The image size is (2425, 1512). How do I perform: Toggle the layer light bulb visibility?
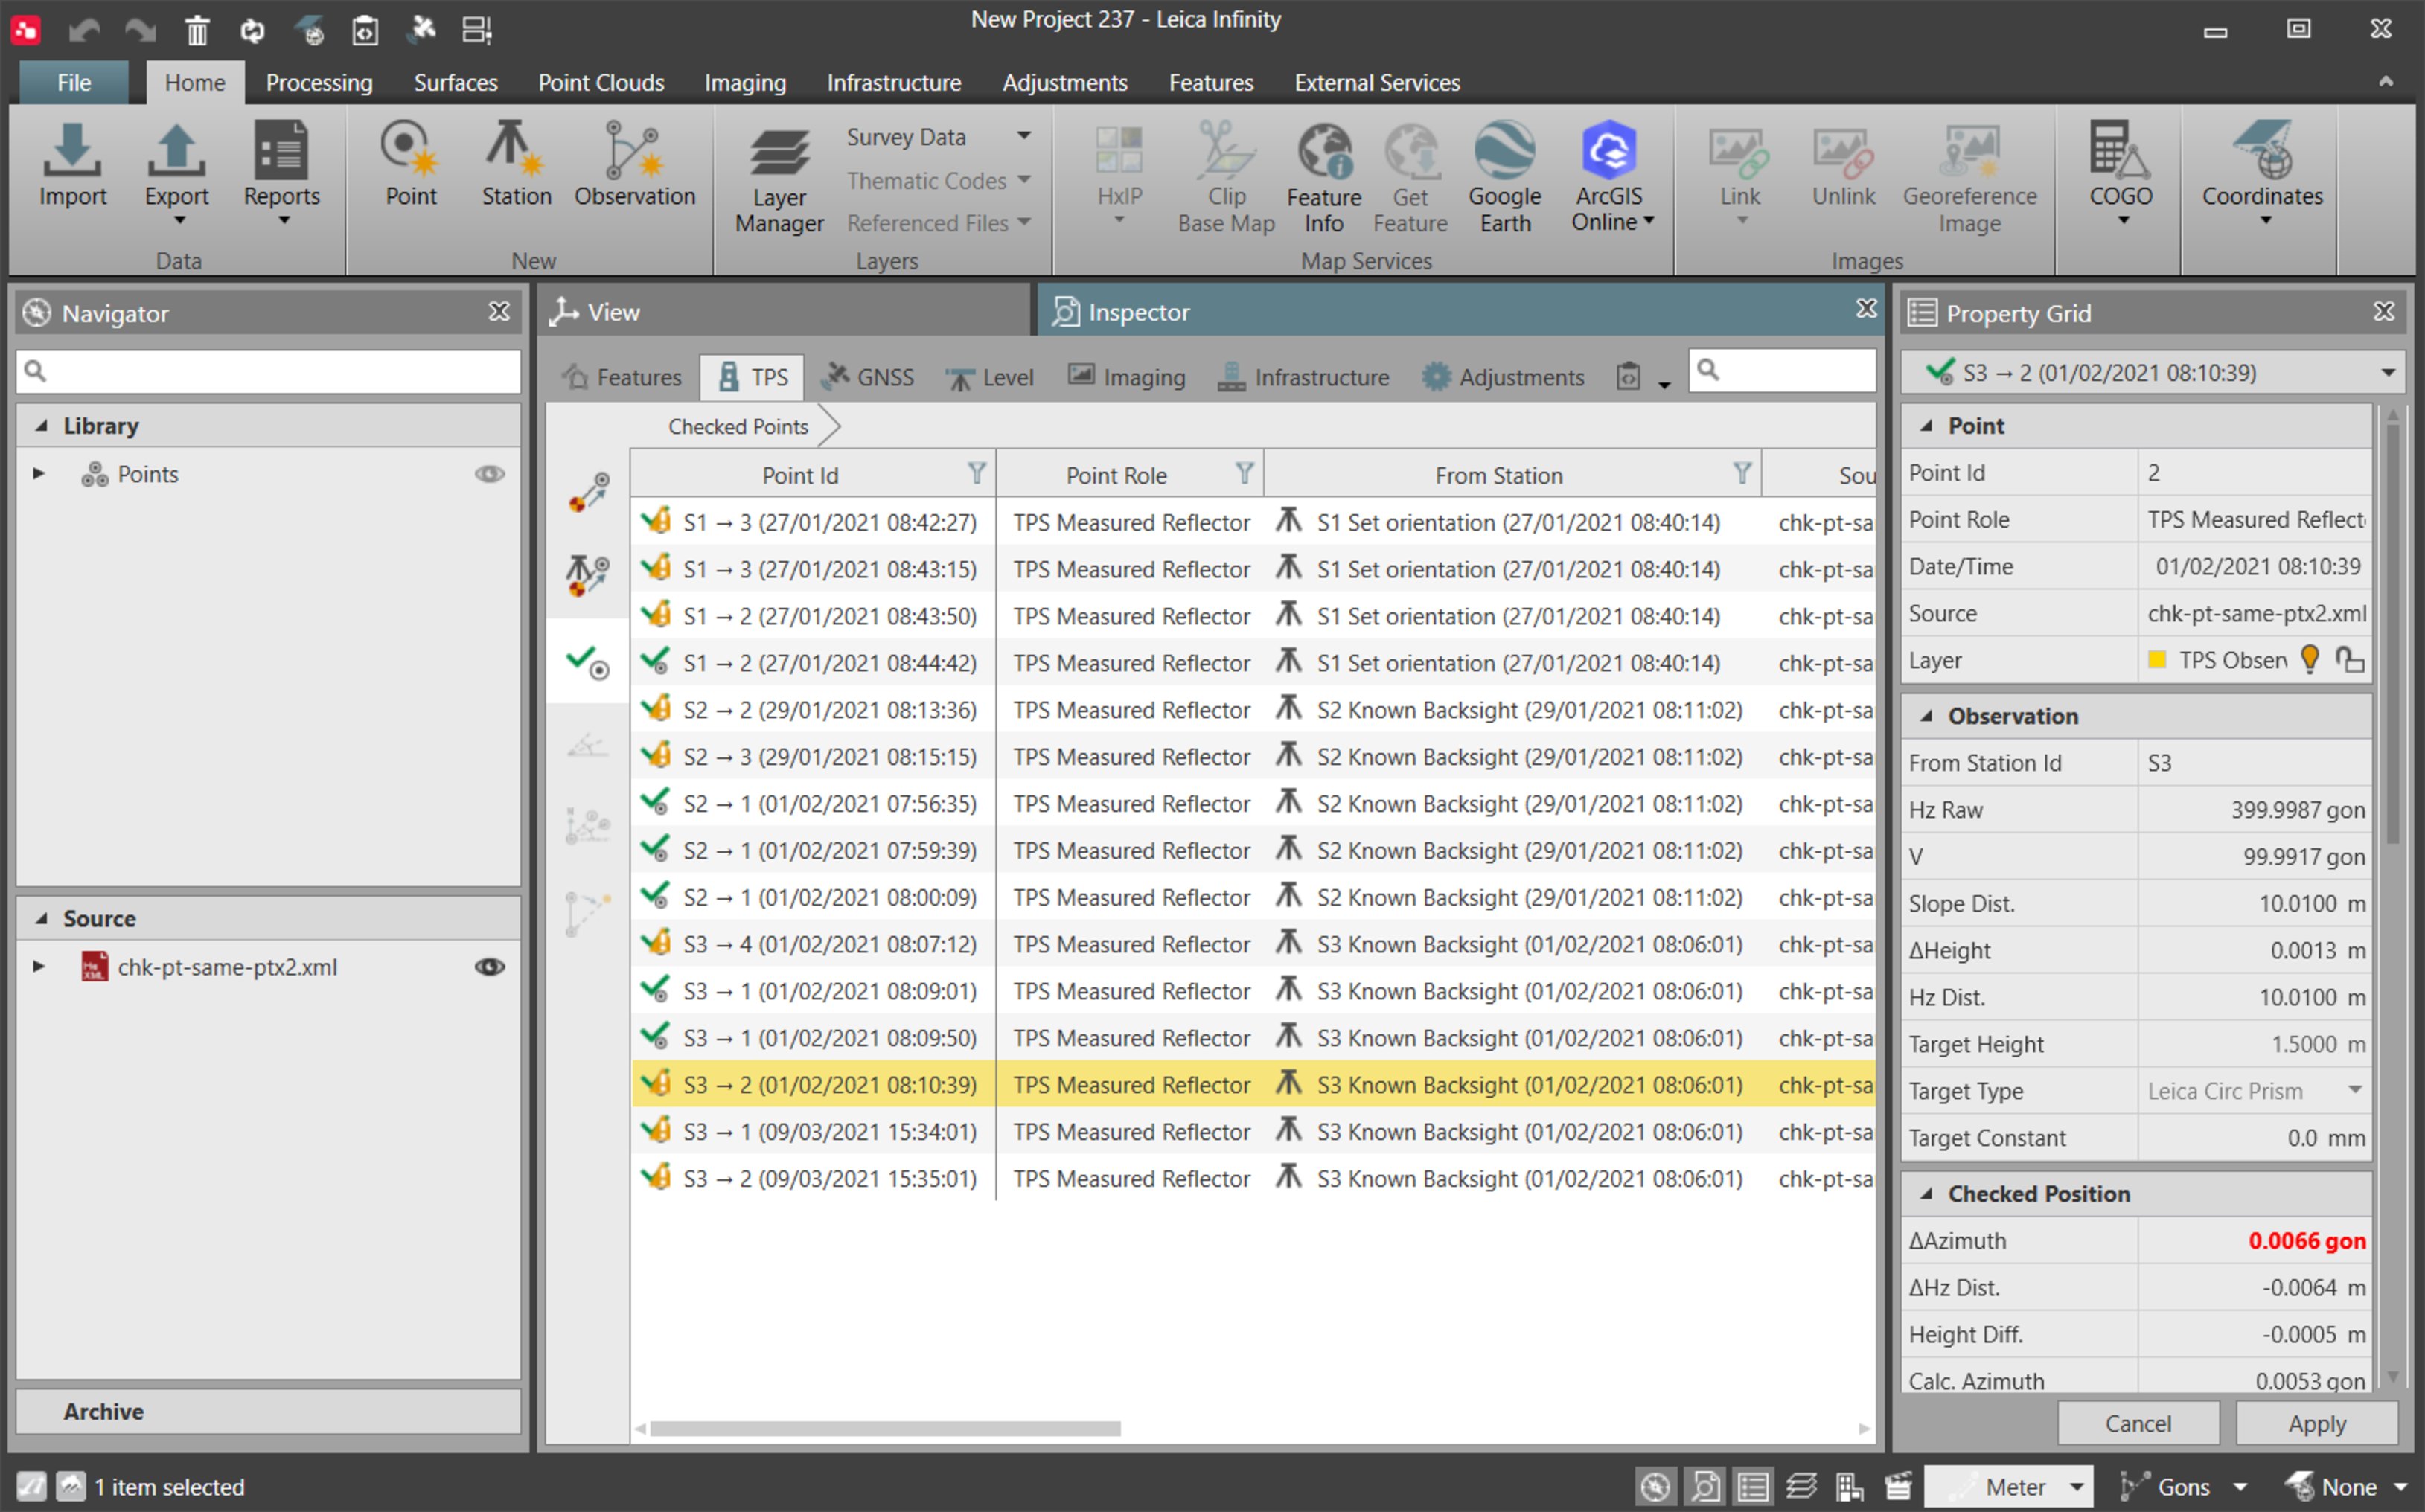[2310, 659]
